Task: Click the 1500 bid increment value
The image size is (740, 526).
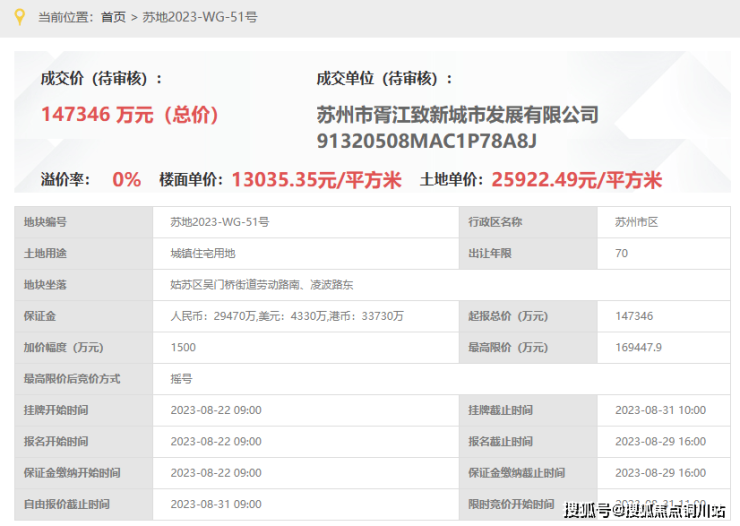Action: pos(183,347)
